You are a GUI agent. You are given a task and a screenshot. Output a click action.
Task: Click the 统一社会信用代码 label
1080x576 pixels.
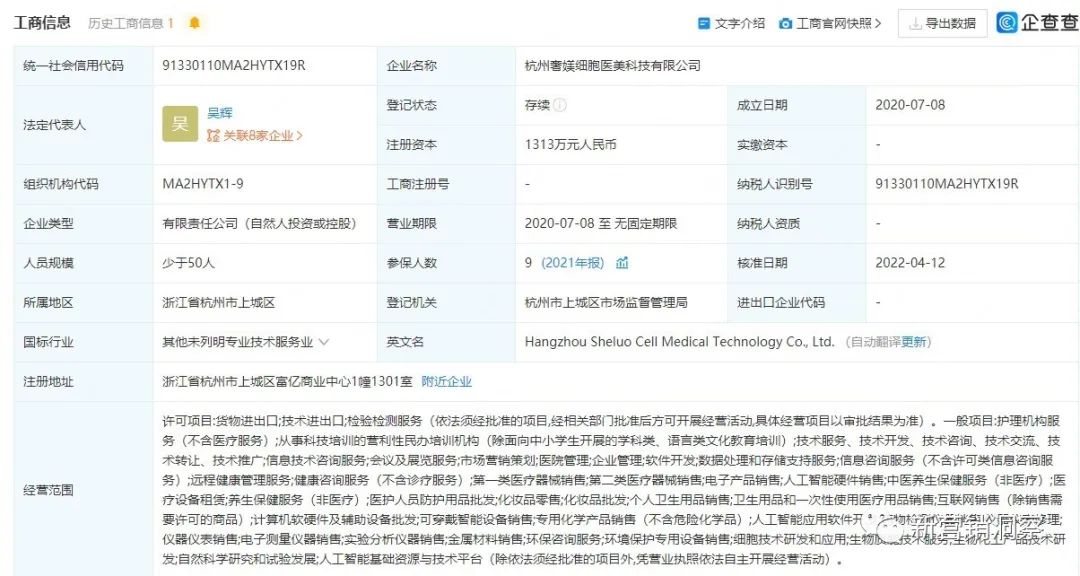coord(73,65)
